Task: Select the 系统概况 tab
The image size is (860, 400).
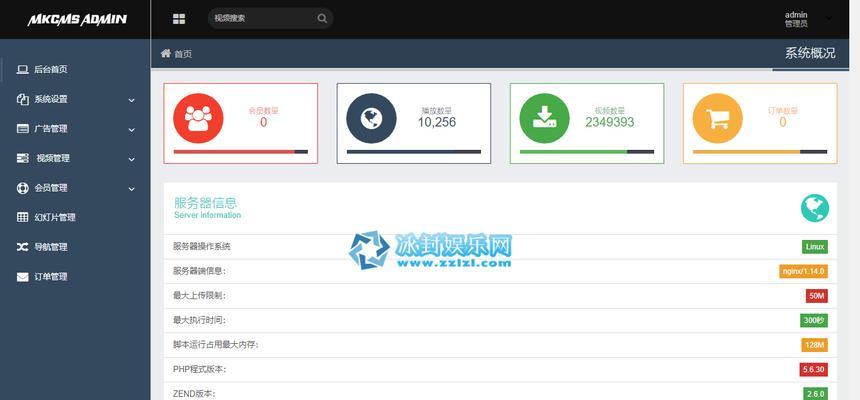Action: click(810, 53)
